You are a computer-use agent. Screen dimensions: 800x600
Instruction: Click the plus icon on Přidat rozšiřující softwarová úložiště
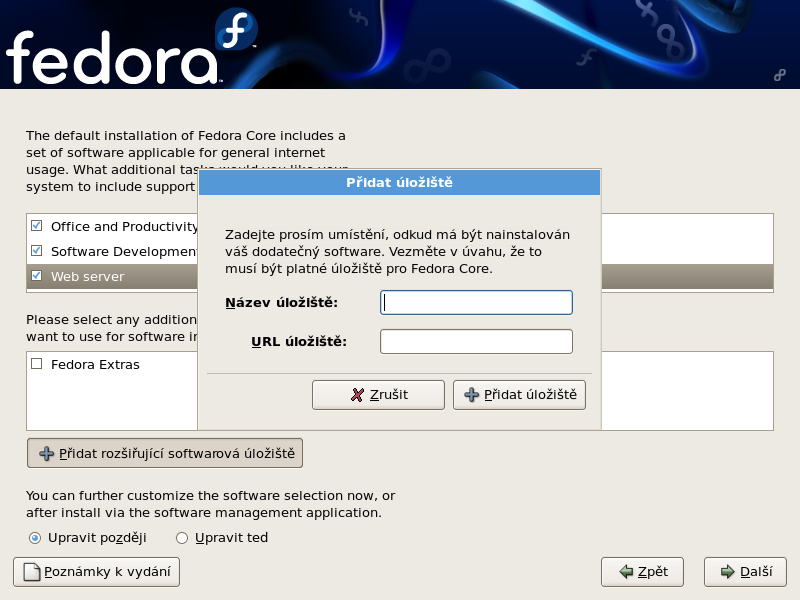click(46, 454)
